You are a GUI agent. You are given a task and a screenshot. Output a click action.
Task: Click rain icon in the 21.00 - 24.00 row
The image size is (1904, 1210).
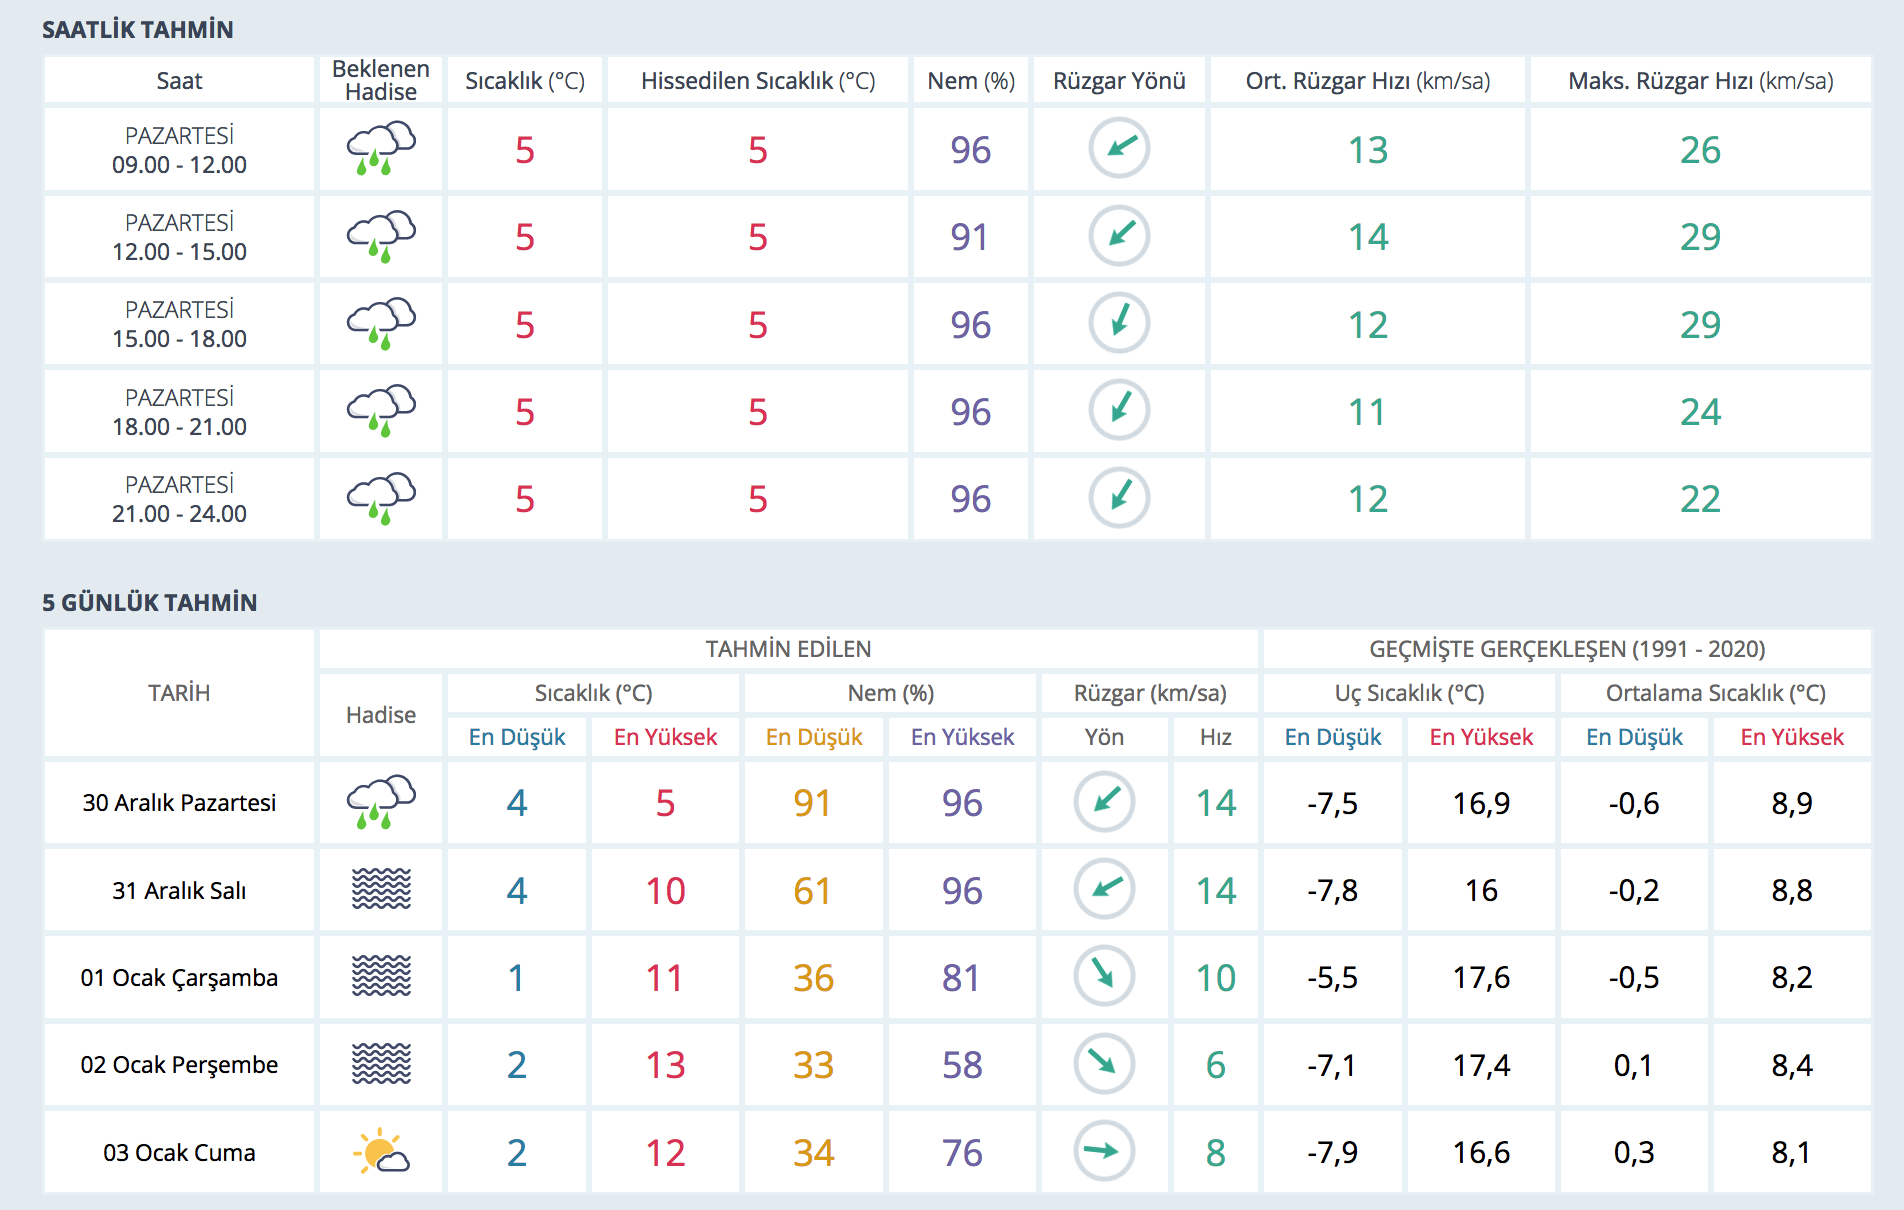point(380,498)
